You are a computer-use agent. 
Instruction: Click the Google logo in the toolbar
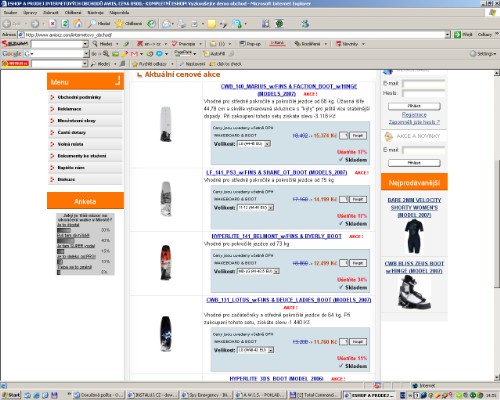click(x=12, y=54)
